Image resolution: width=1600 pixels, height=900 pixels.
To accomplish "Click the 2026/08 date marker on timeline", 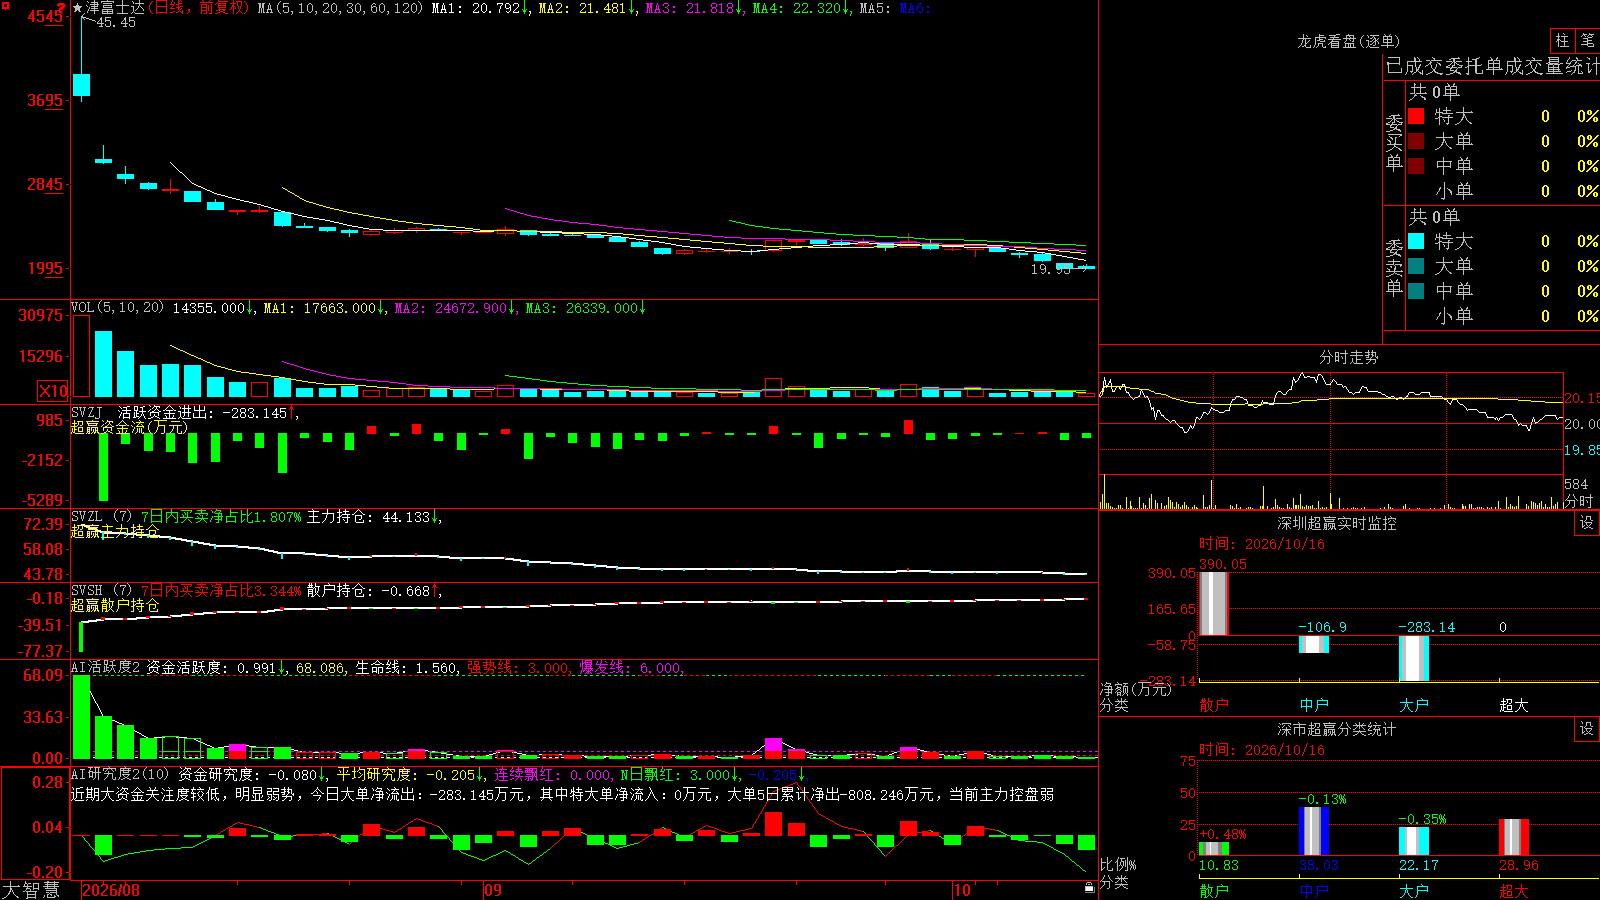I will tap(111, 890).
